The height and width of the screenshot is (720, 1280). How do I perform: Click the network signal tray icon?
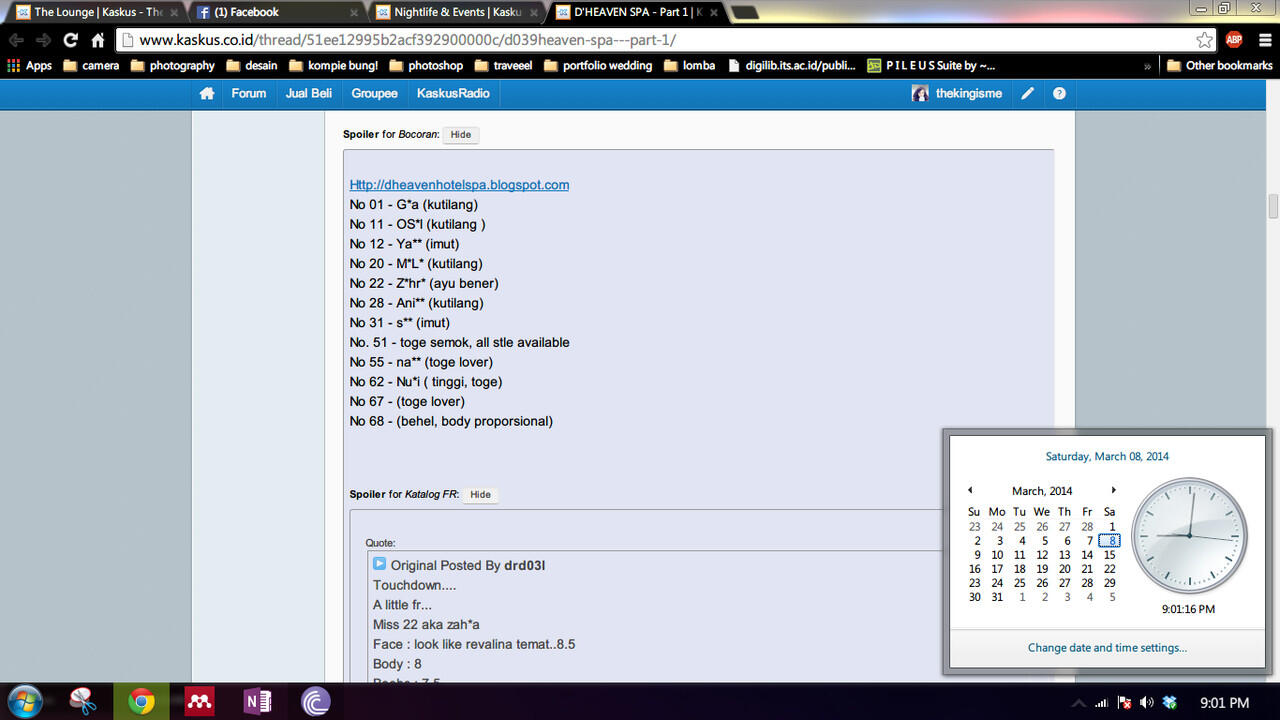[1102, 703]
